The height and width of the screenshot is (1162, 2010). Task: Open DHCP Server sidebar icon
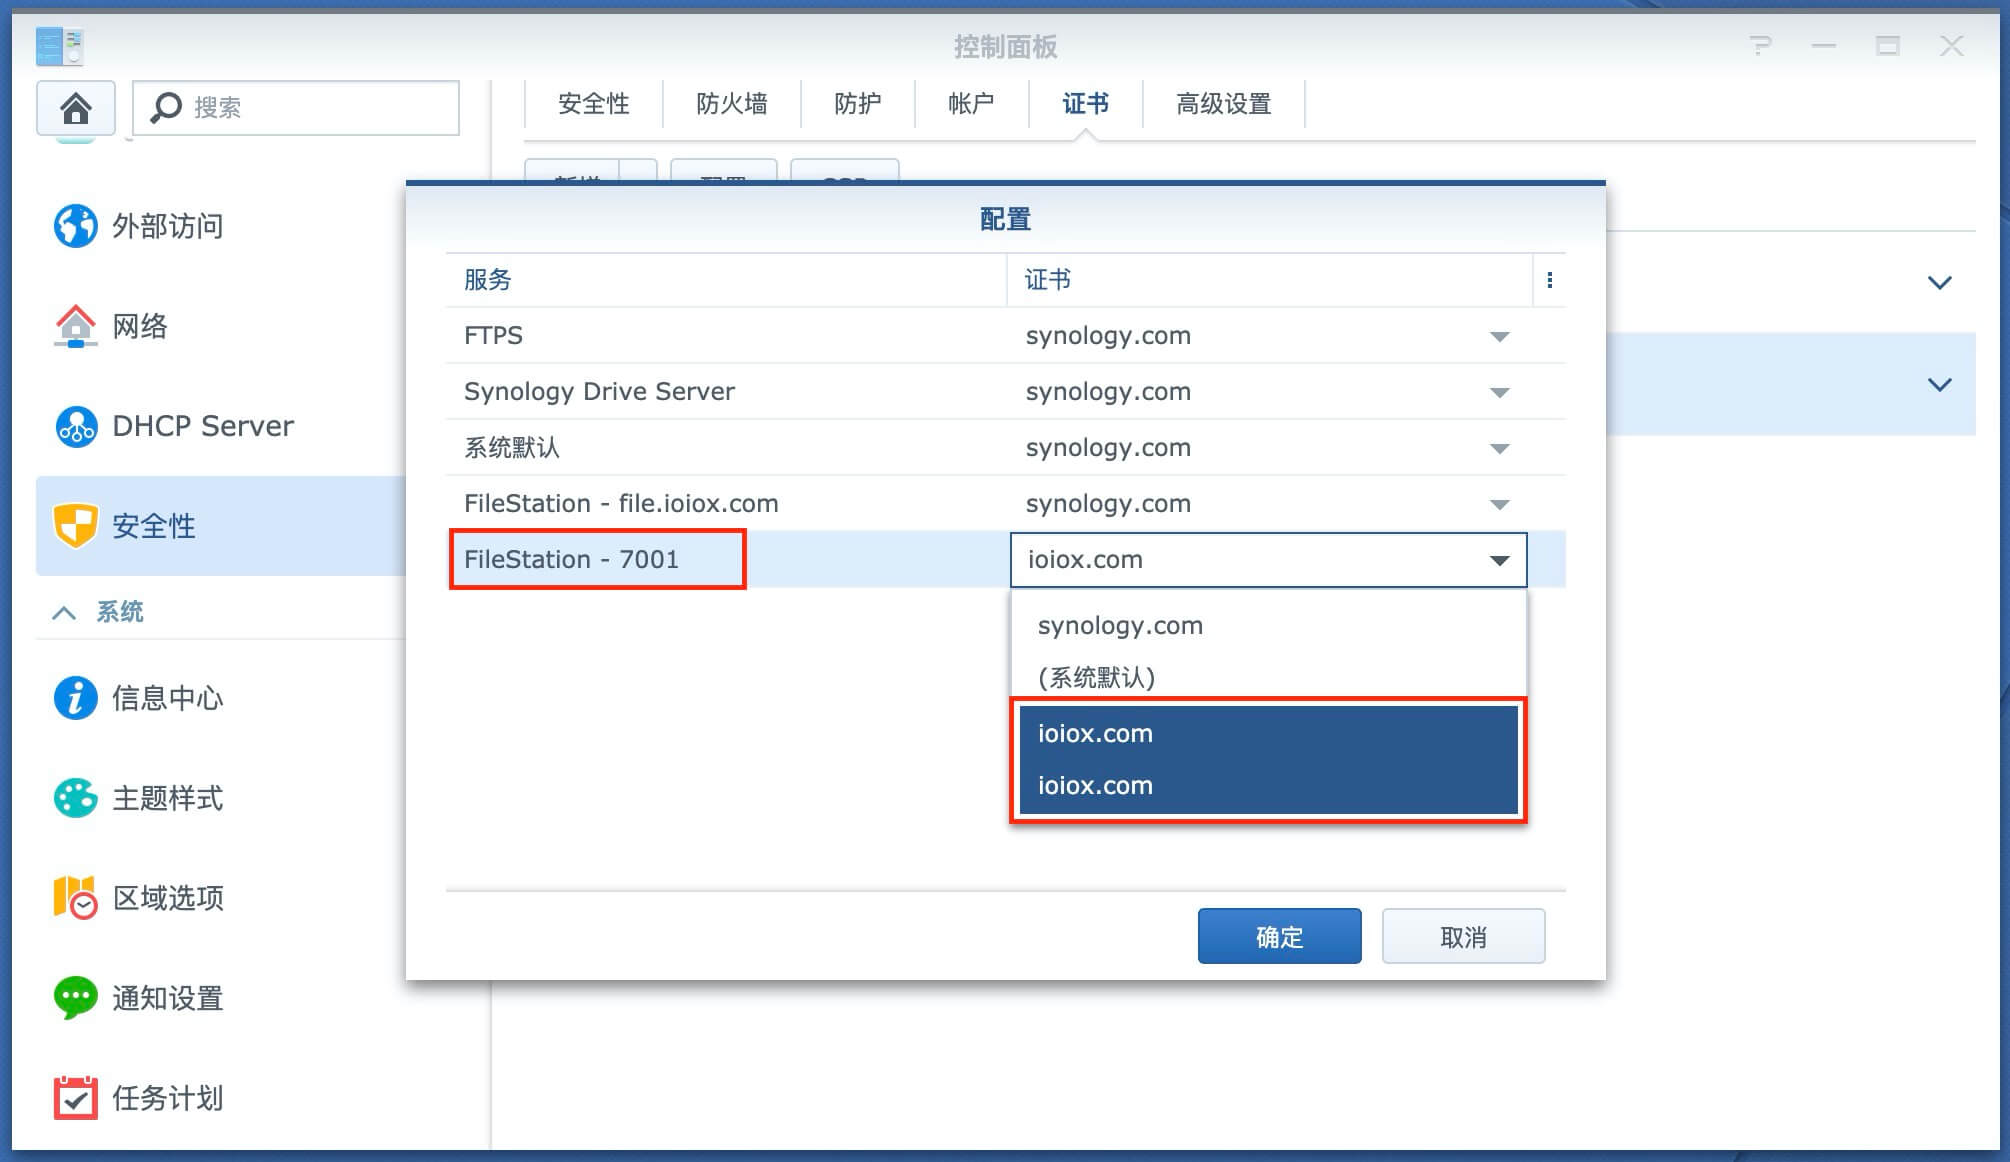(75, 426)
